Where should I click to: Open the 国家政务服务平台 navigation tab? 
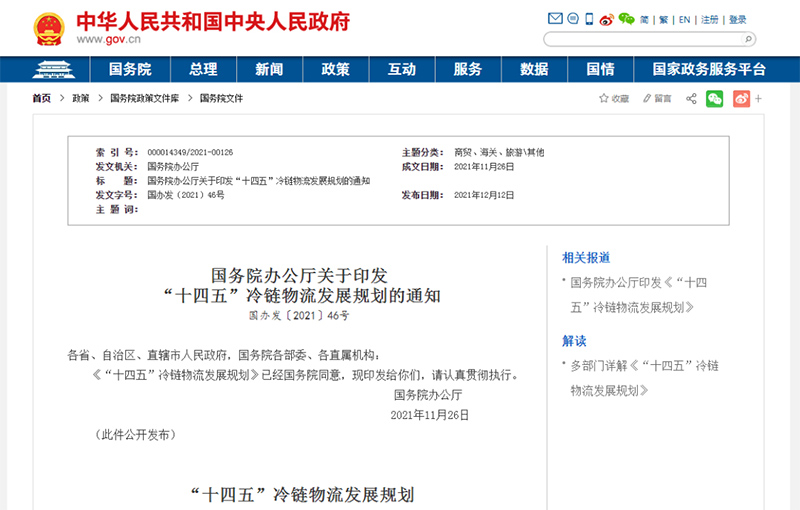[709, 69]
